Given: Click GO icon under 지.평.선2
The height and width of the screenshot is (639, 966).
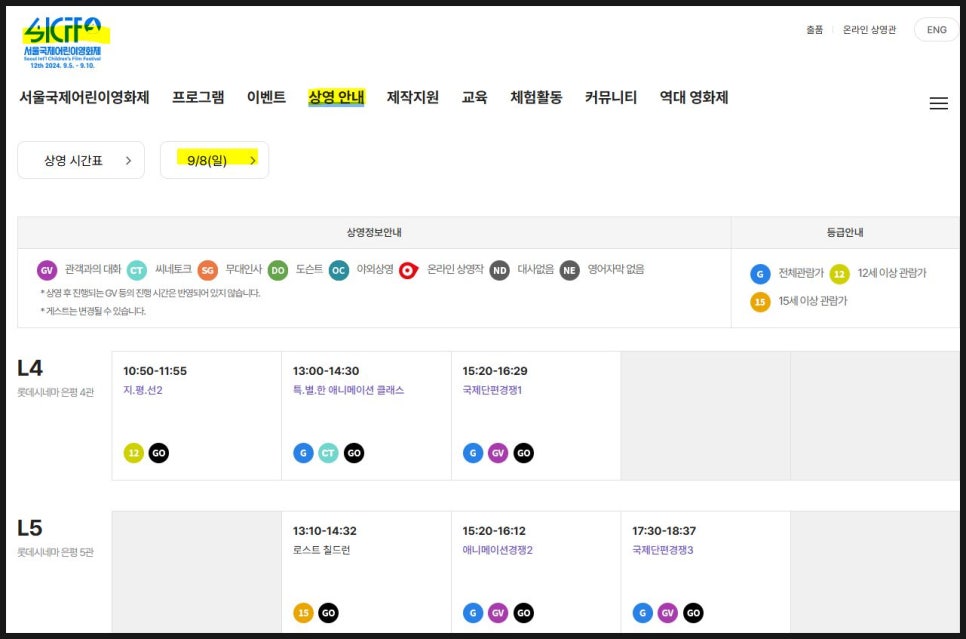Looking at the screenshot, I should (158, 453).
